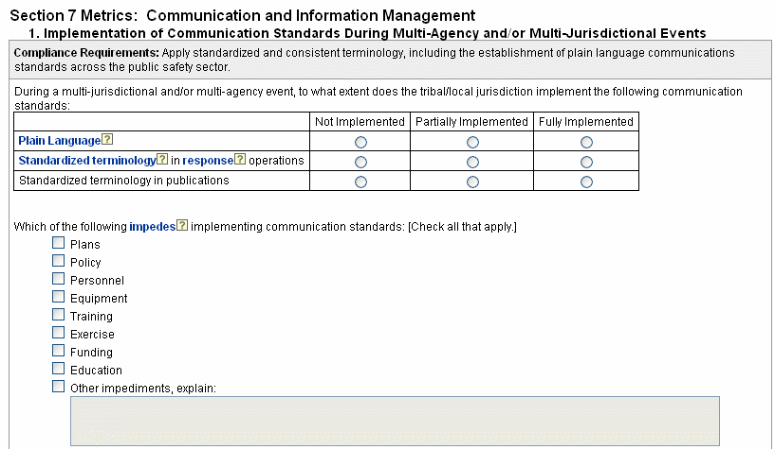Check the Policy checkbox
The width and height of the screenshot is (774, 449).
click(x=58, y=262)
